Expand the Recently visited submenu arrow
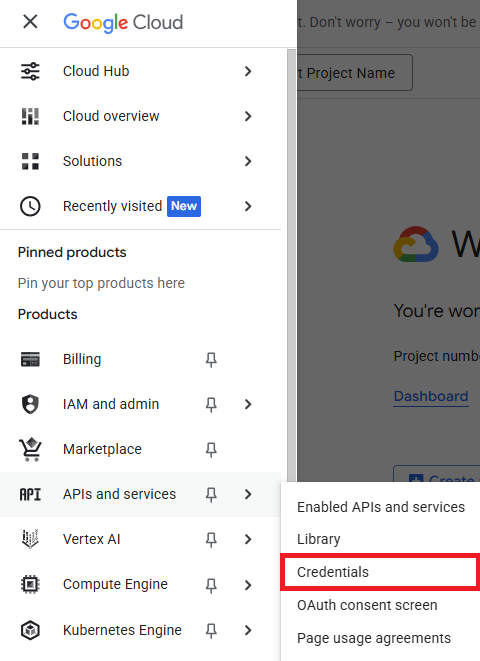Viewport: 480px width, 661px height. [248, 206]
